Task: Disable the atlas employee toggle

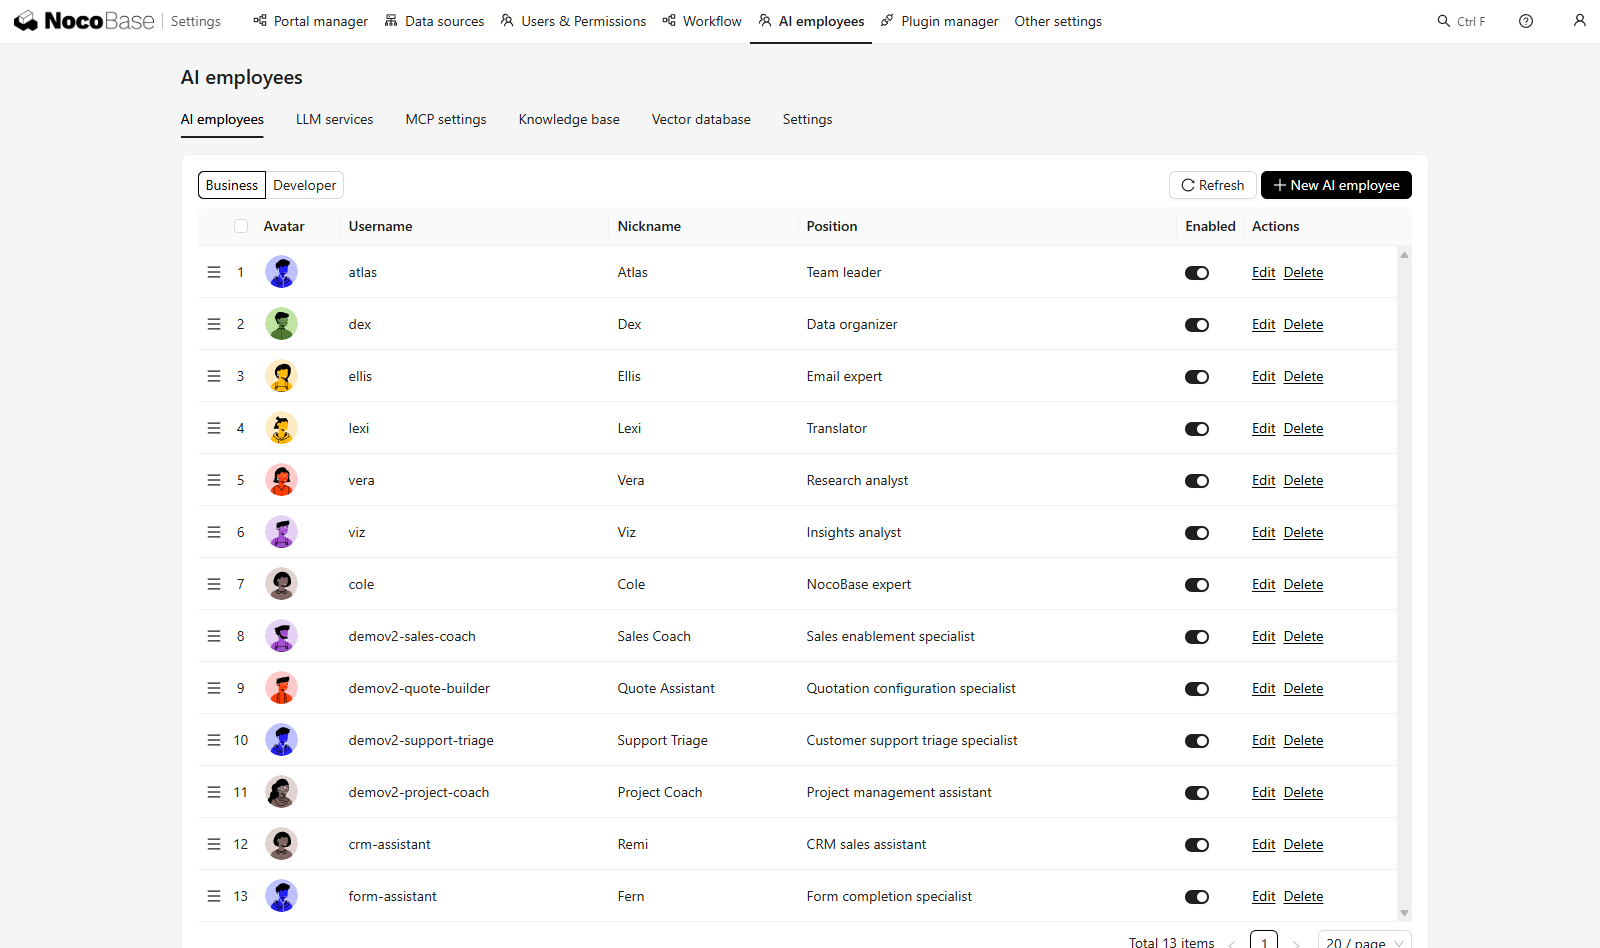Action: (x=1197, y=273)
